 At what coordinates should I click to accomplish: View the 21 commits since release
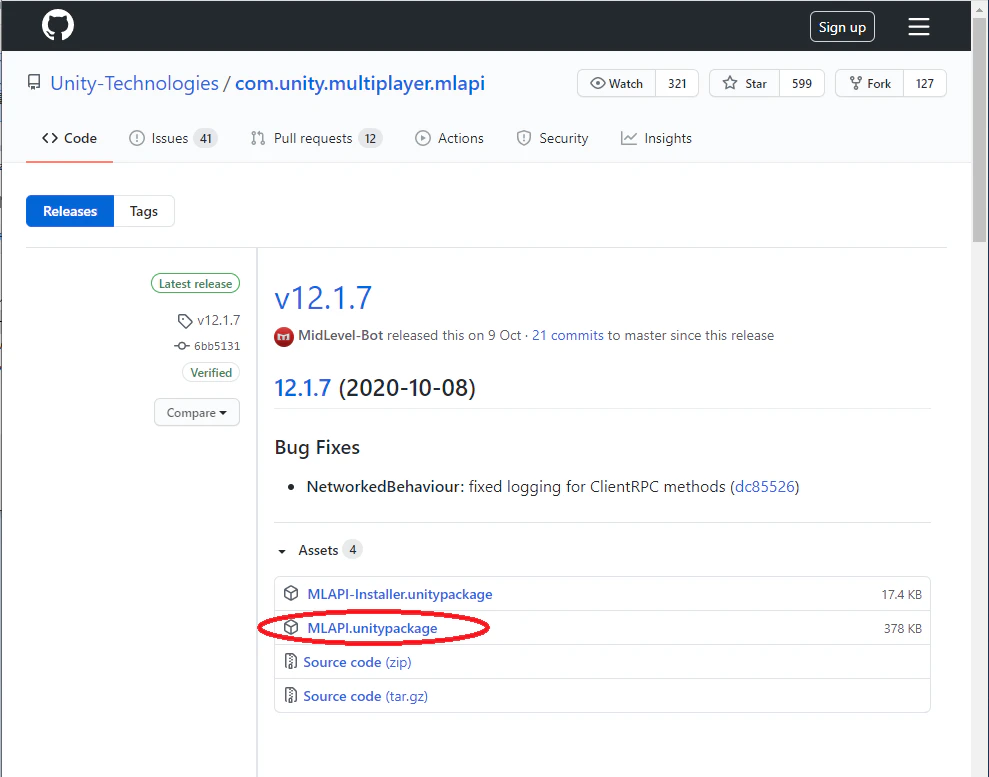568,336
